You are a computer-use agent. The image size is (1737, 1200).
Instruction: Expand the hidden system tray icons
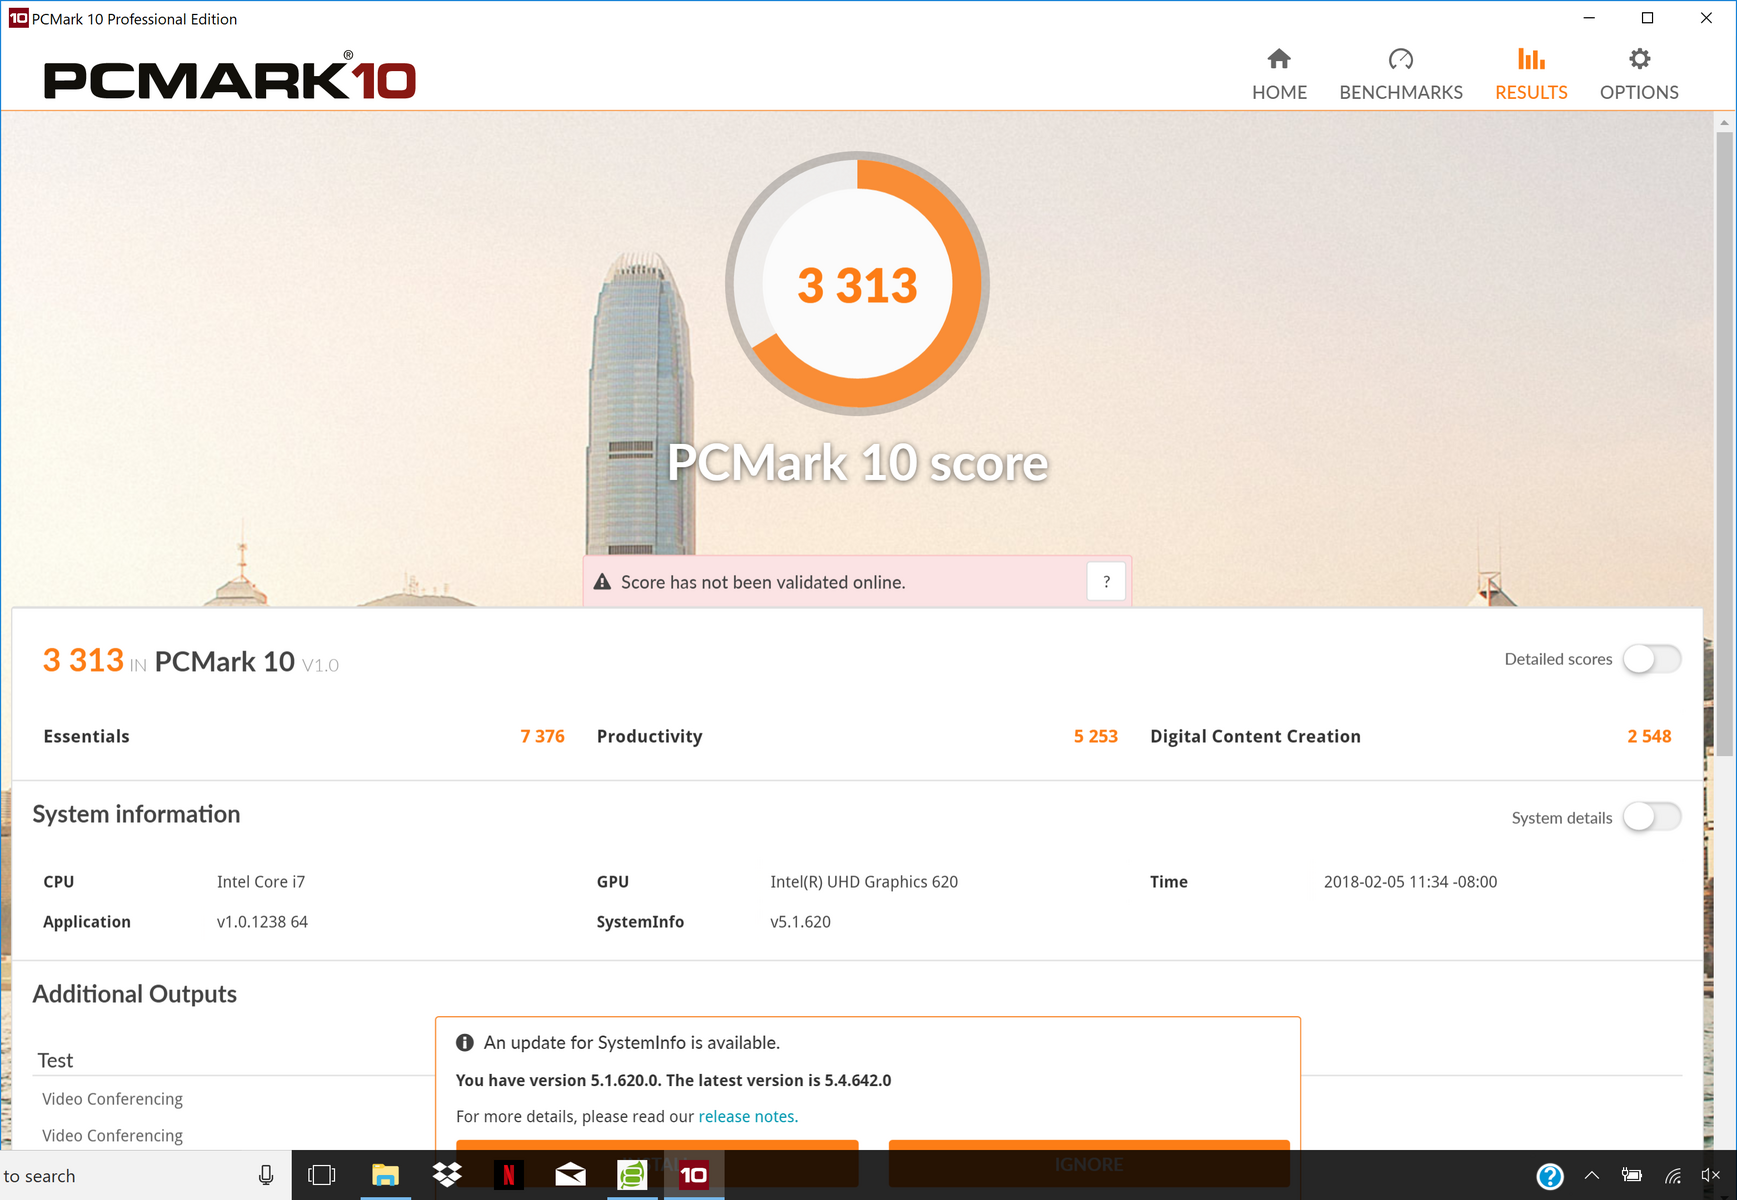tap(1591, 1176)
